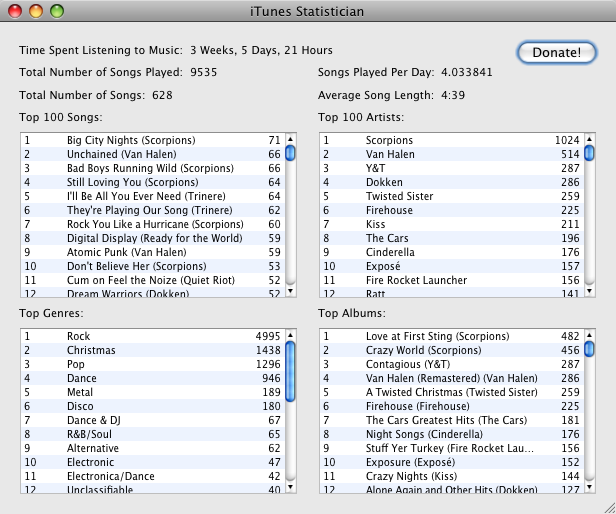Click the Top Artists scroll up arrow

coord(589,139)
